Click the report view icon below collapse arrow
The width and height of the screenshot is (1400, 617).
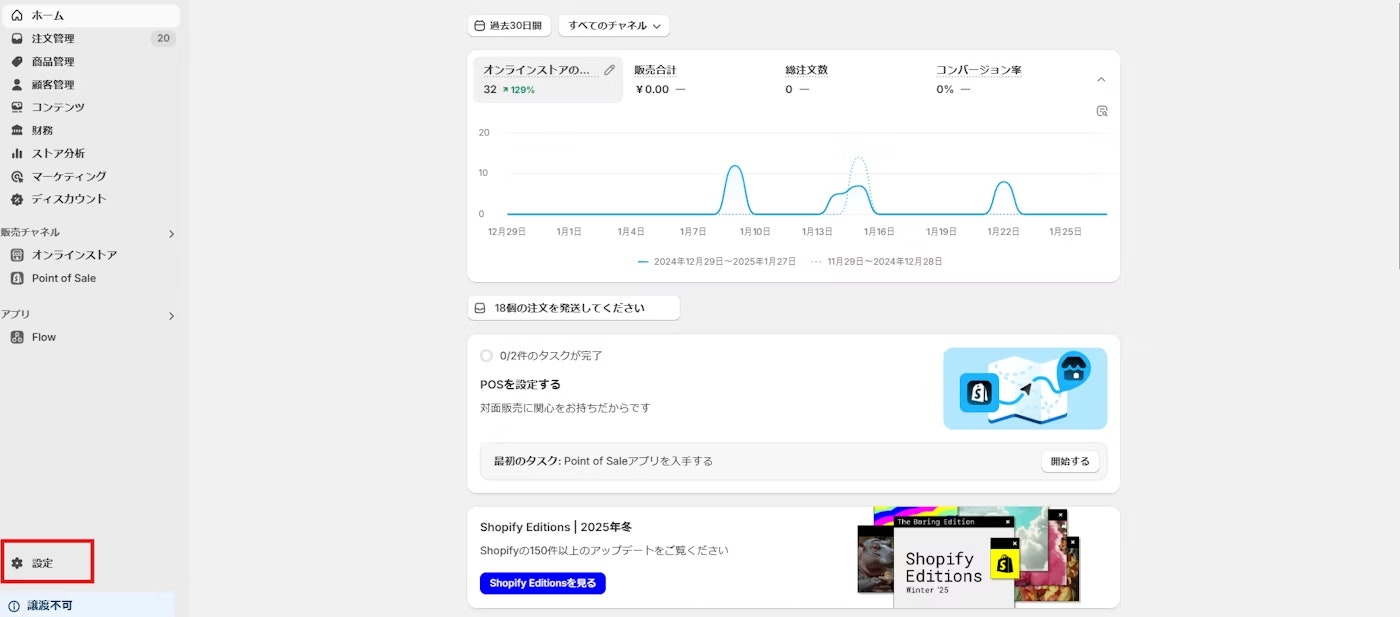[x=1101, y=111]
